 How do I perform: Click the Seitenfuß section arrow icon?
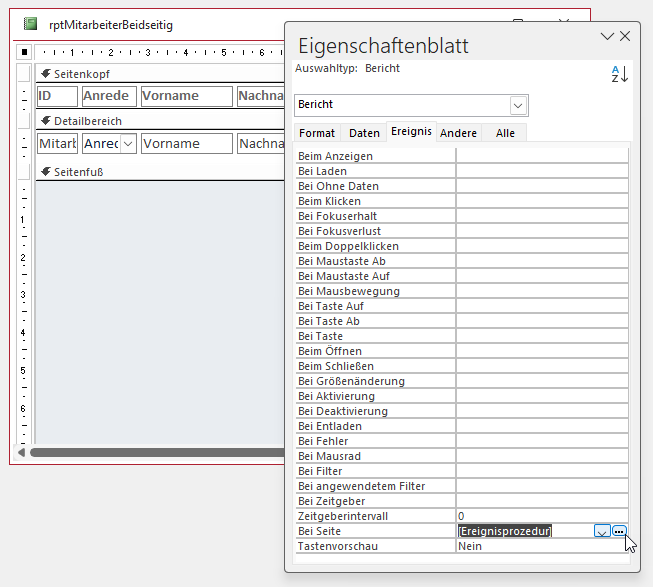(x=46, y=172)
